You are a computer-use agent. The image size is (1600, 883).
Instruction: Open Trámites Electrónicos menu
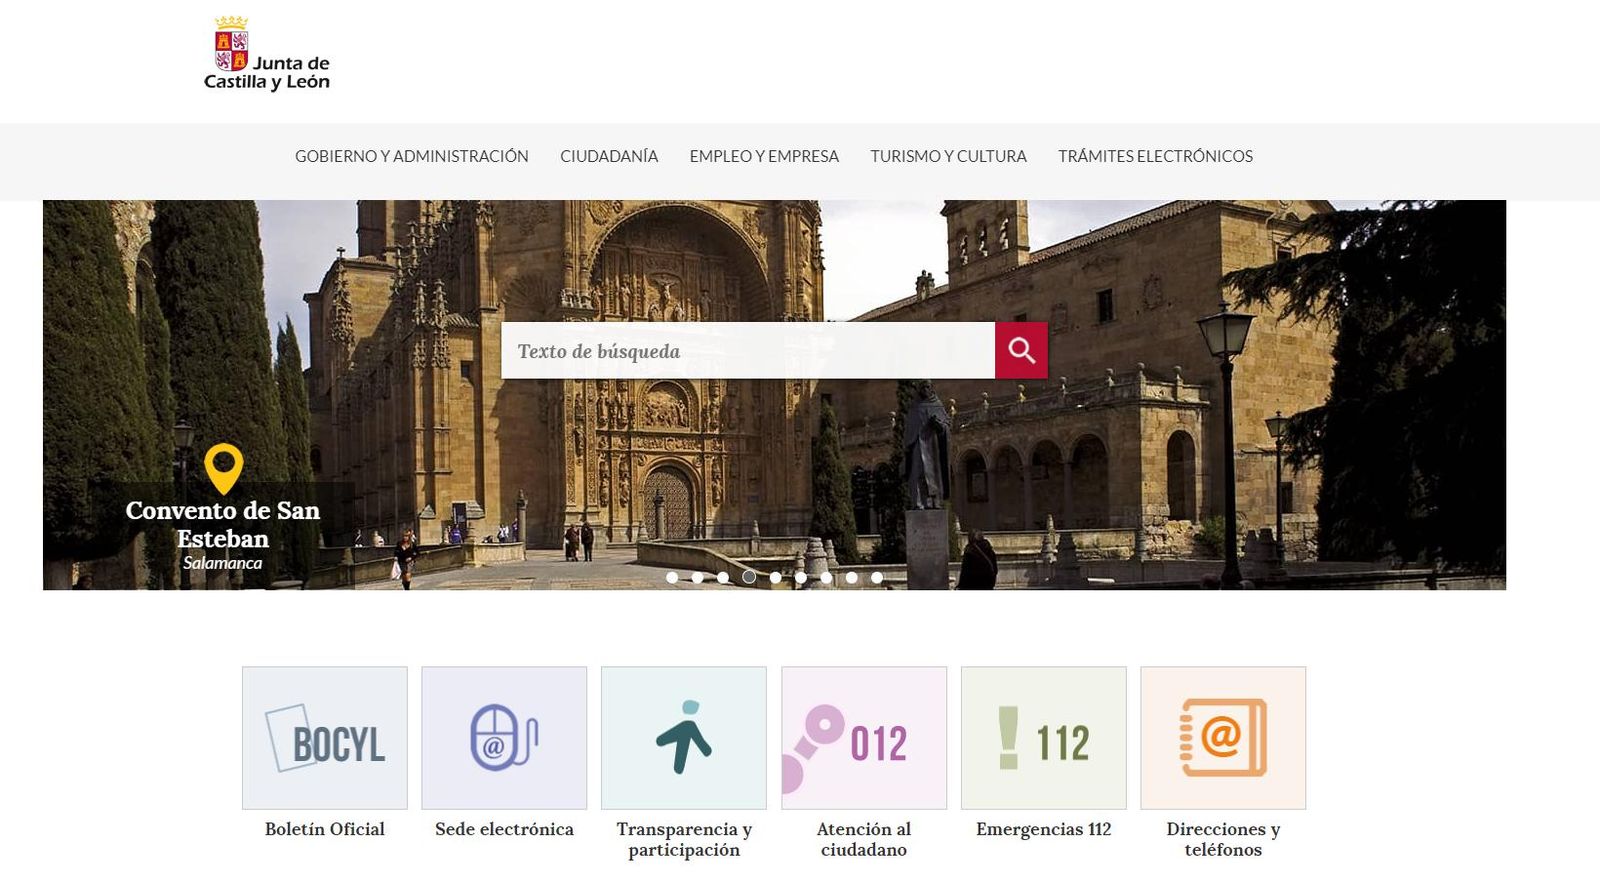click(1155, 156)
